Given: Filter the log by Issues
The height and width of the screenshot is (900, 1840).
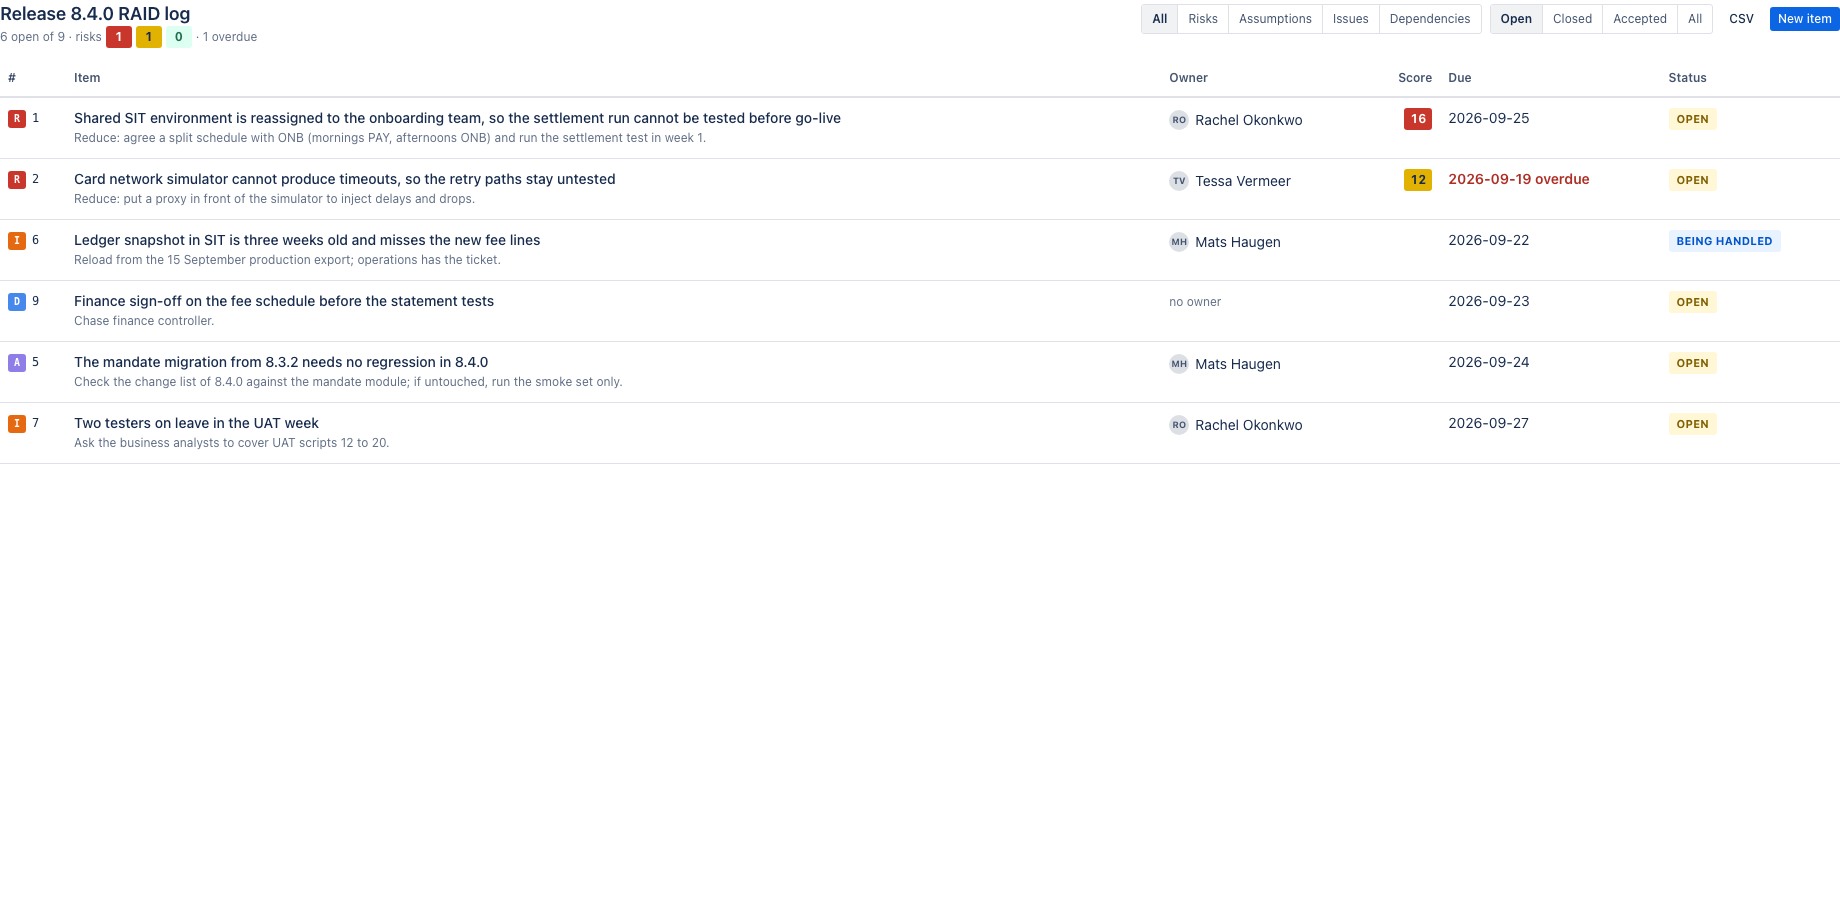Looking at the screenshot, I should point(1350,19).
